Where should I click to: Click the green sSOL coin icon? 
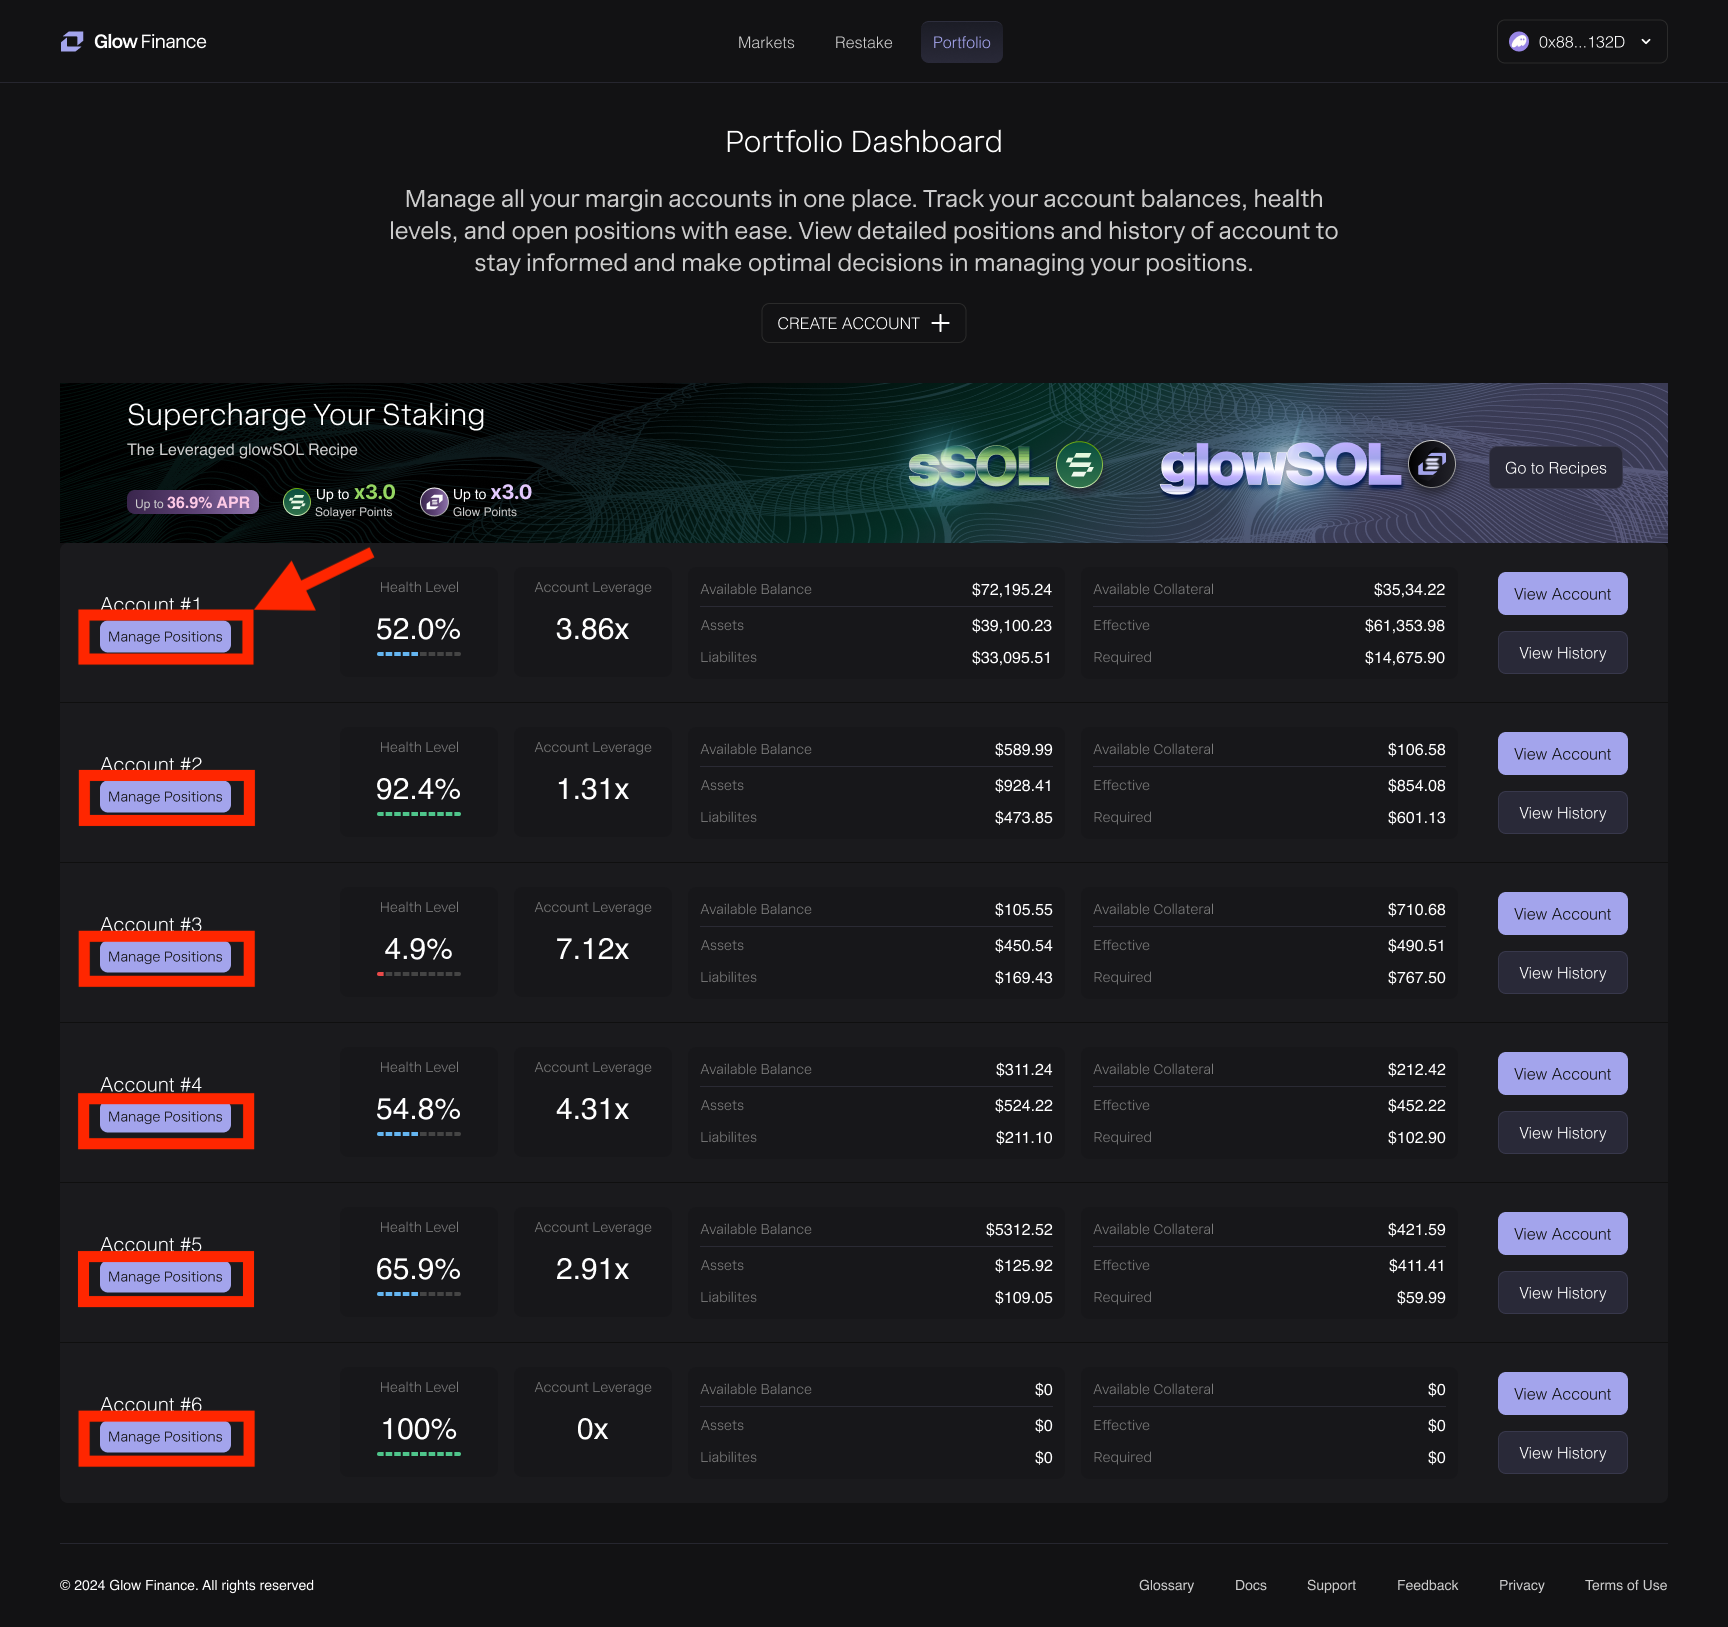pyautogui.click(x=1079, y=465)
